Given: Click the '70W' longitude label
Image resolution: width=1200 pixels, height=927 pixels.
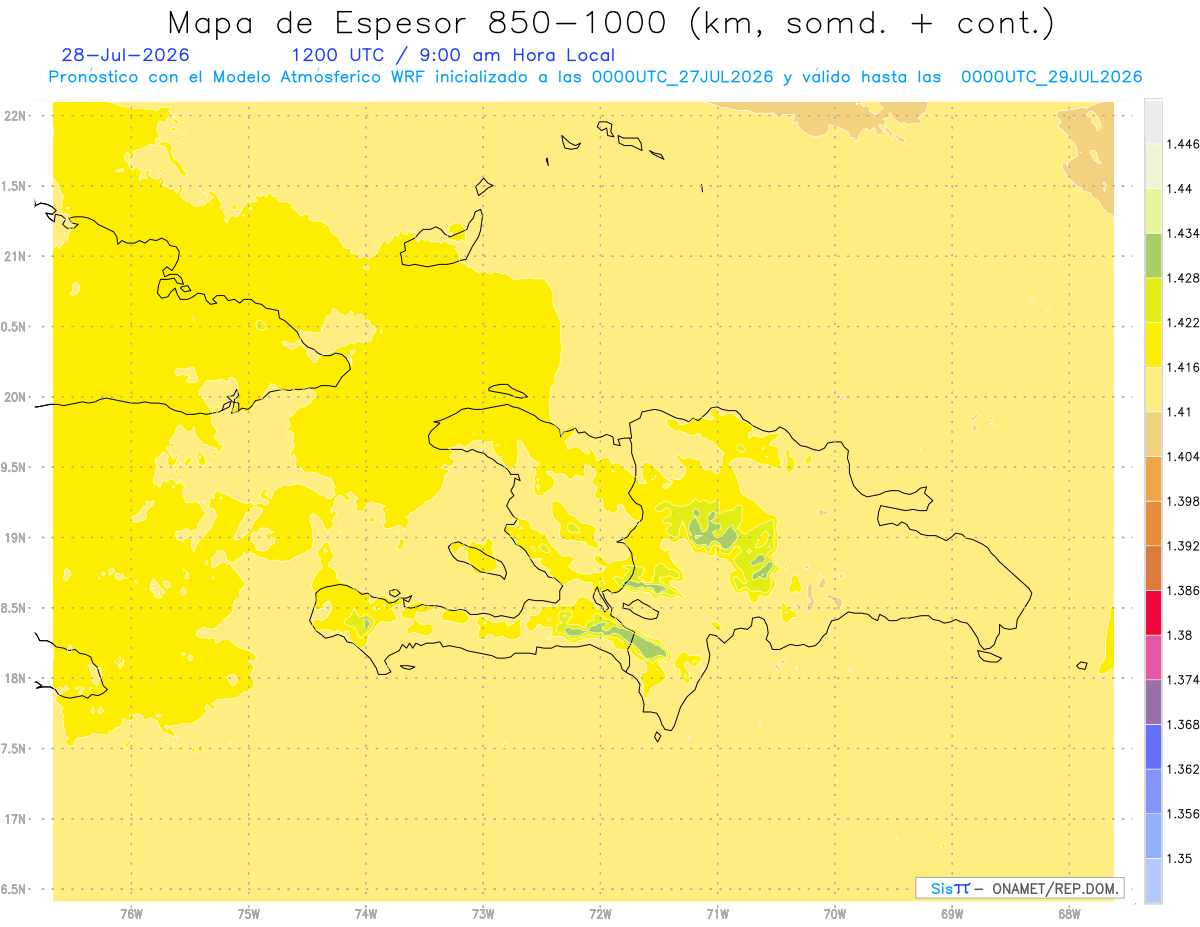Looking at the screenshot, I should click(x=835, y=914).
